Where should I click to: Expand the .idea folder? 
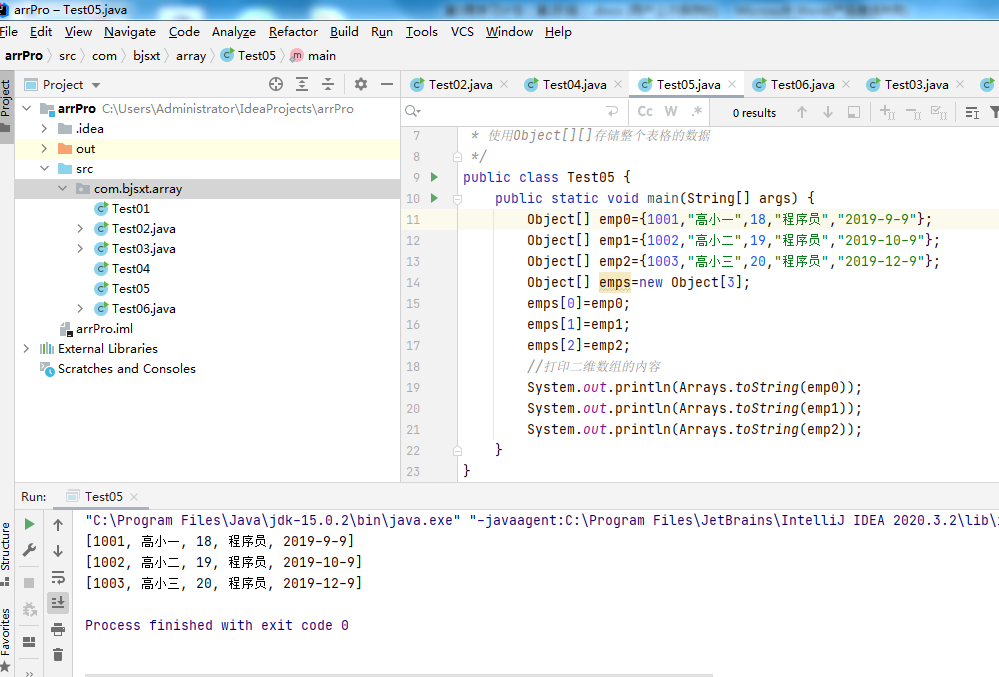coord(44,129)
